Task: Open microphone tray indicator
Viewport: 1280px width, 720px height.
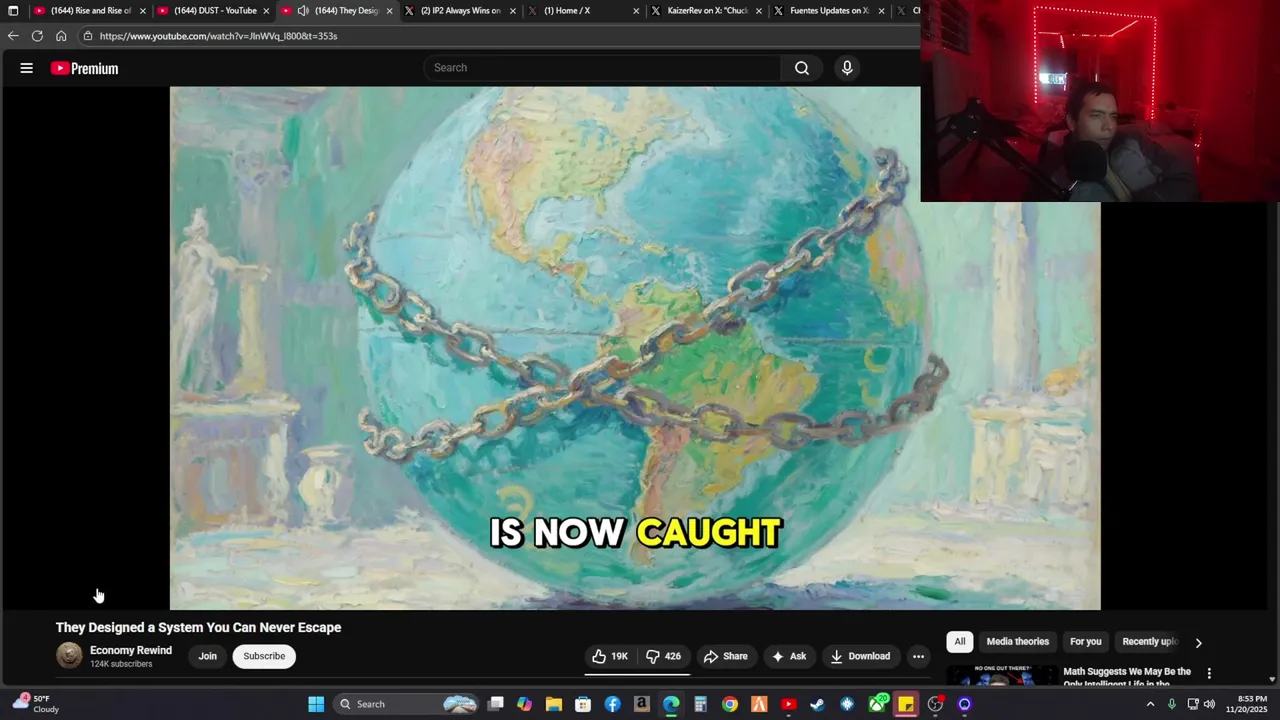Action: 1172,704
